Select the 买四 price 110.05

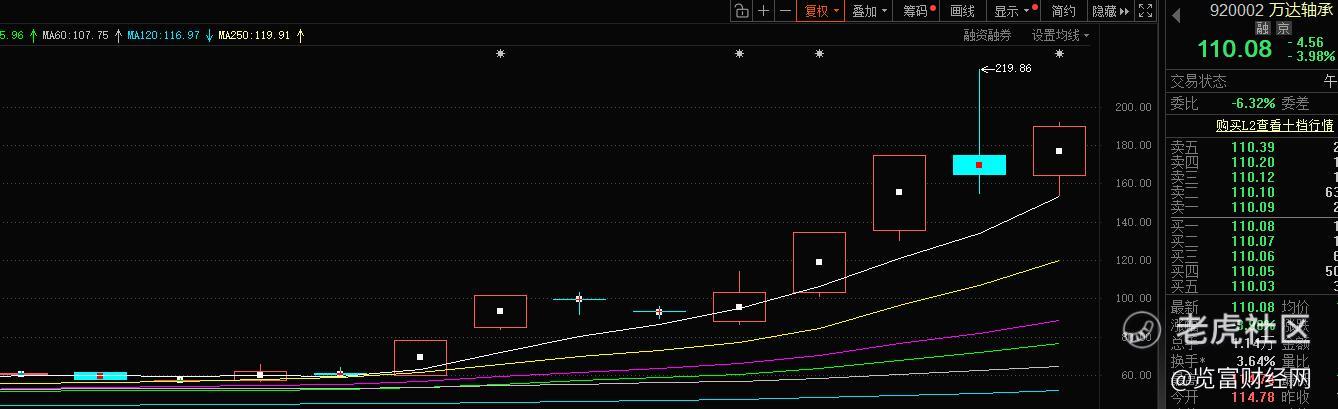pyautogui.click(x=1251, y=271)
